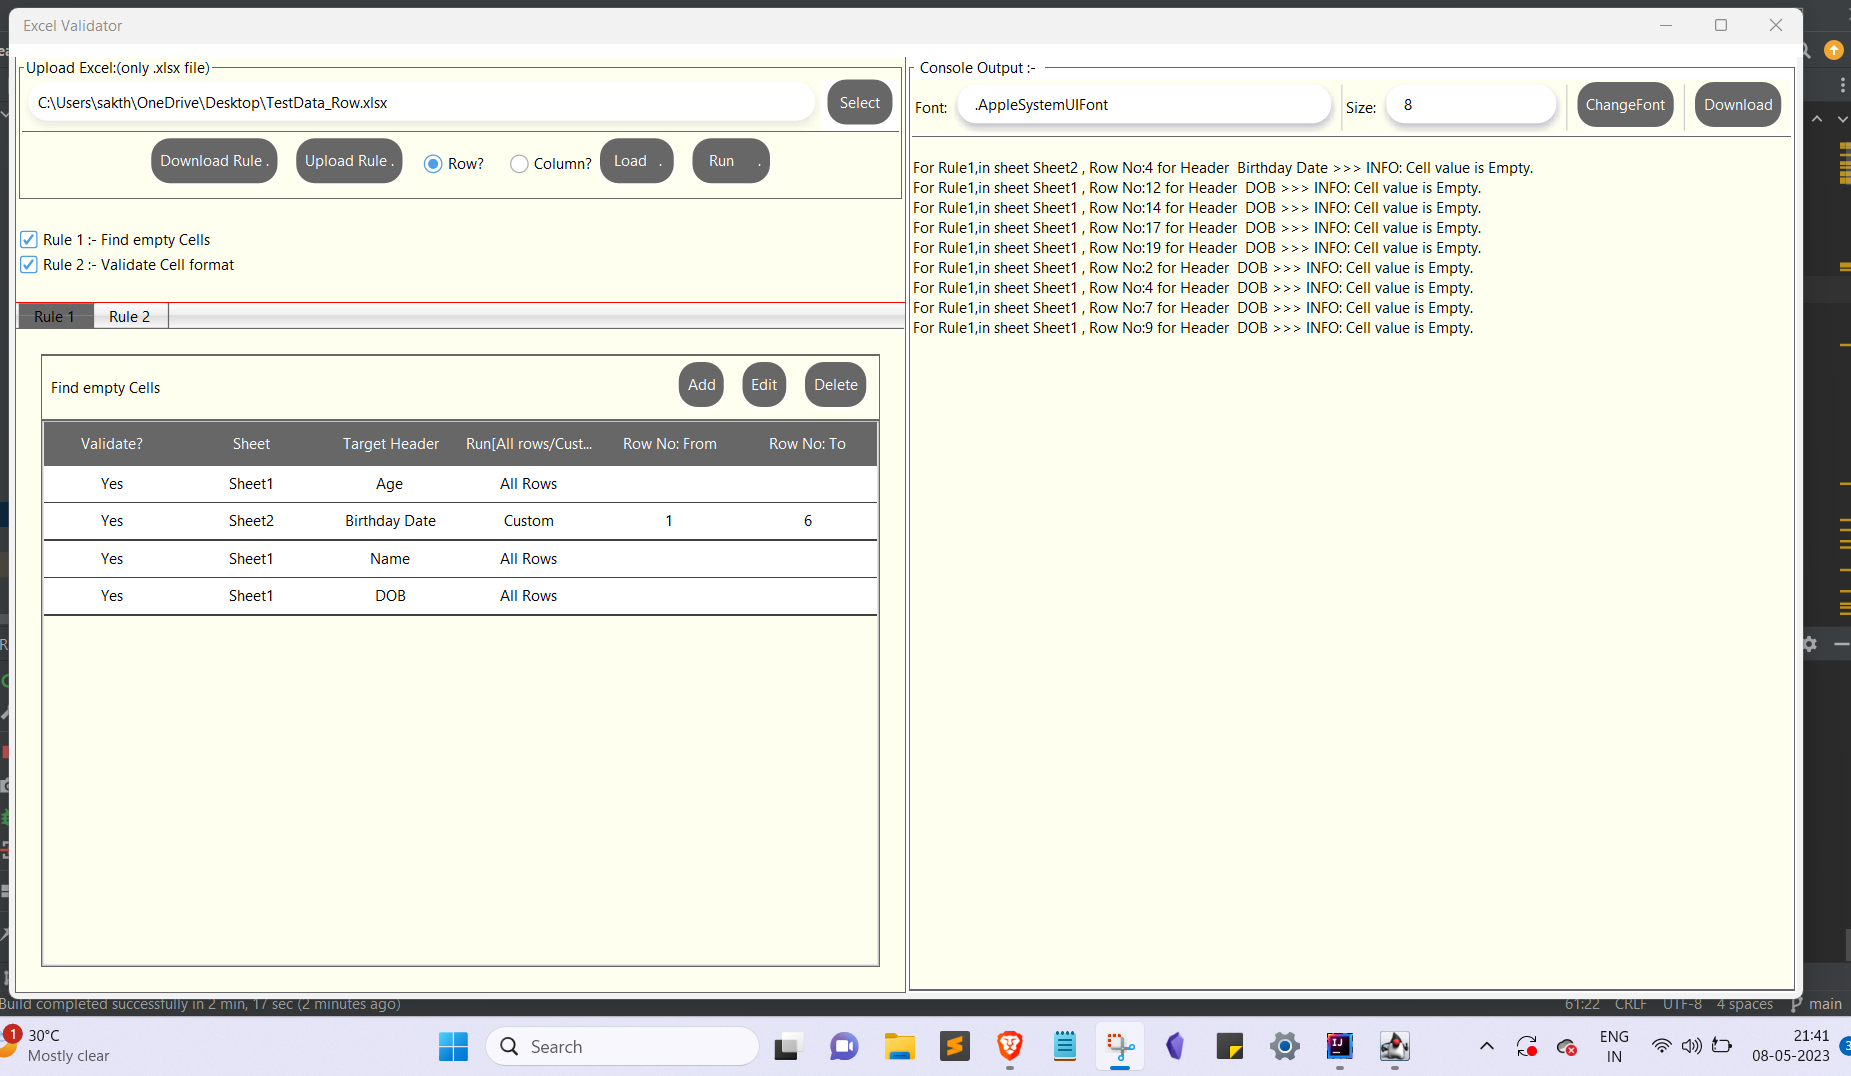Click the ChangeFont button

click(1625, 105)
